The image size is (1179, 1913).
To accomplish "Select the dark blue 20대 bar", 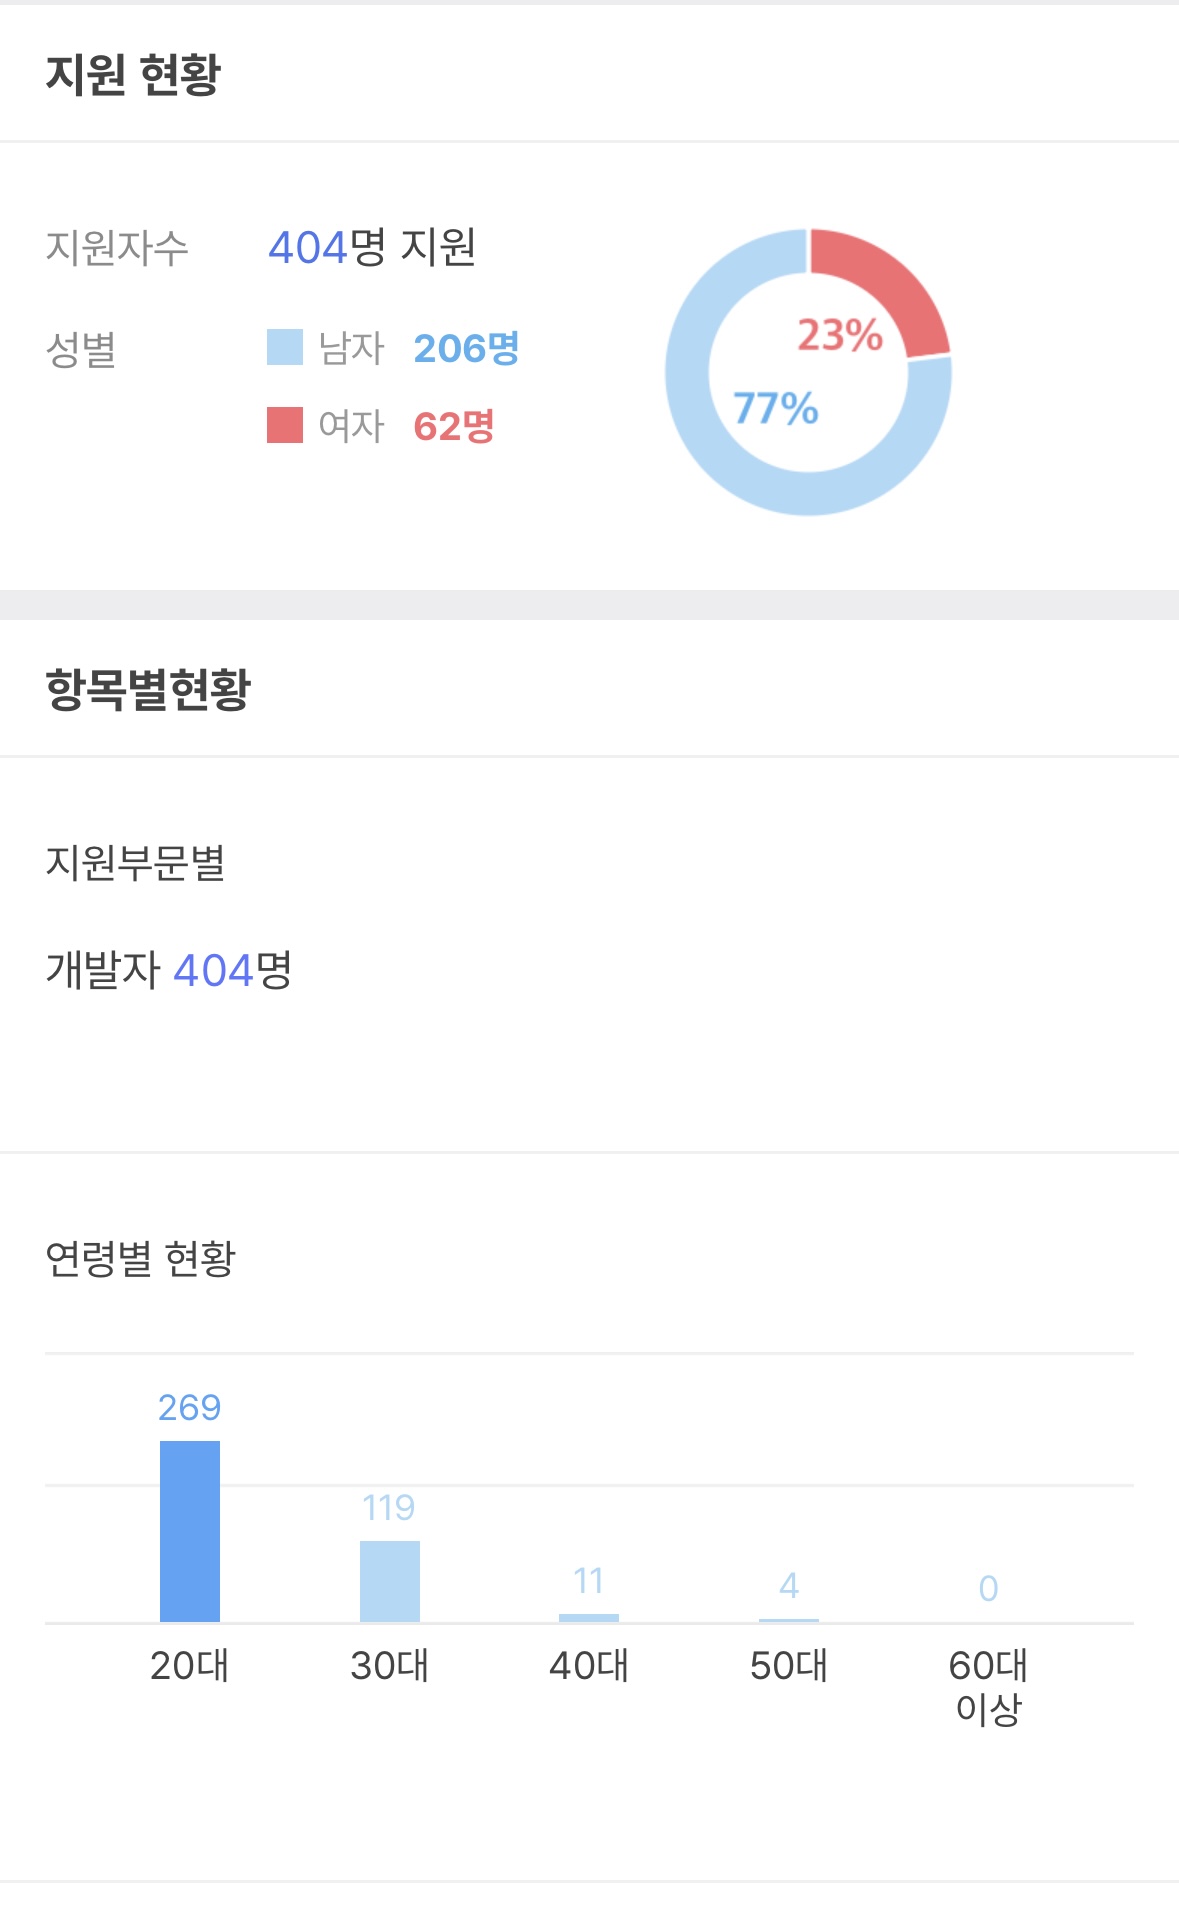I will tap(190, 1531).
